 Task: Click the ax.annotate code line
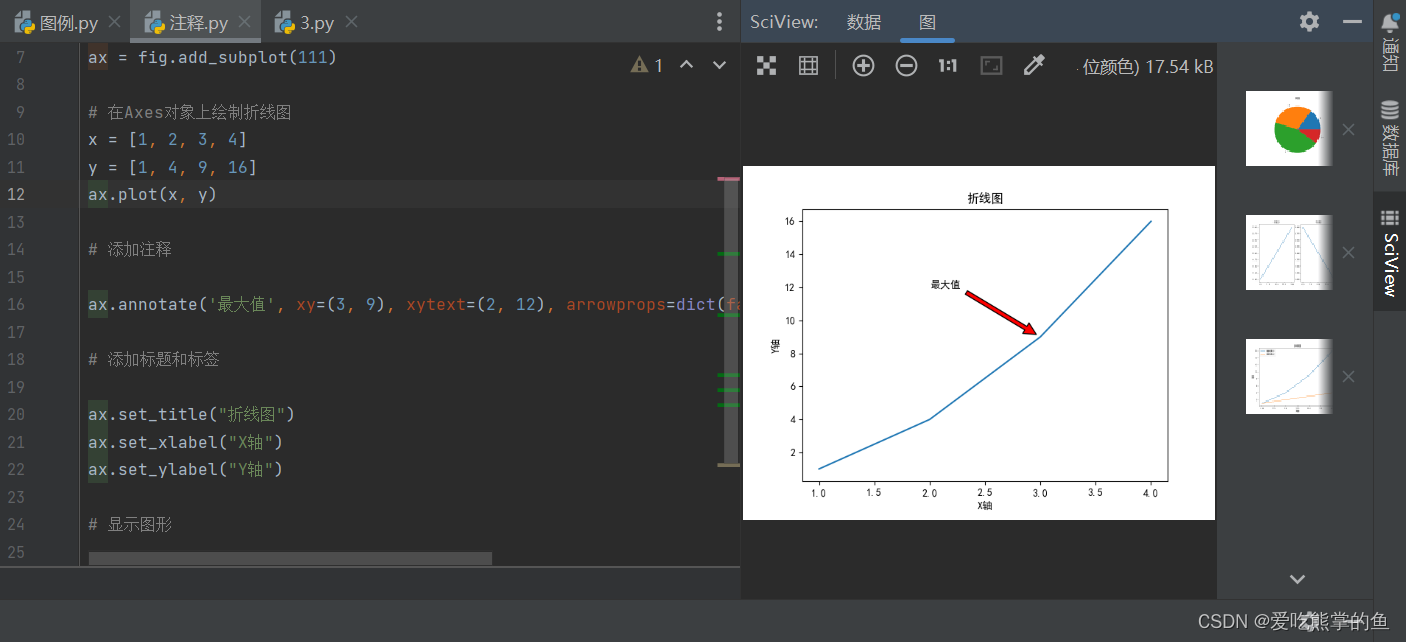(414, 304)
